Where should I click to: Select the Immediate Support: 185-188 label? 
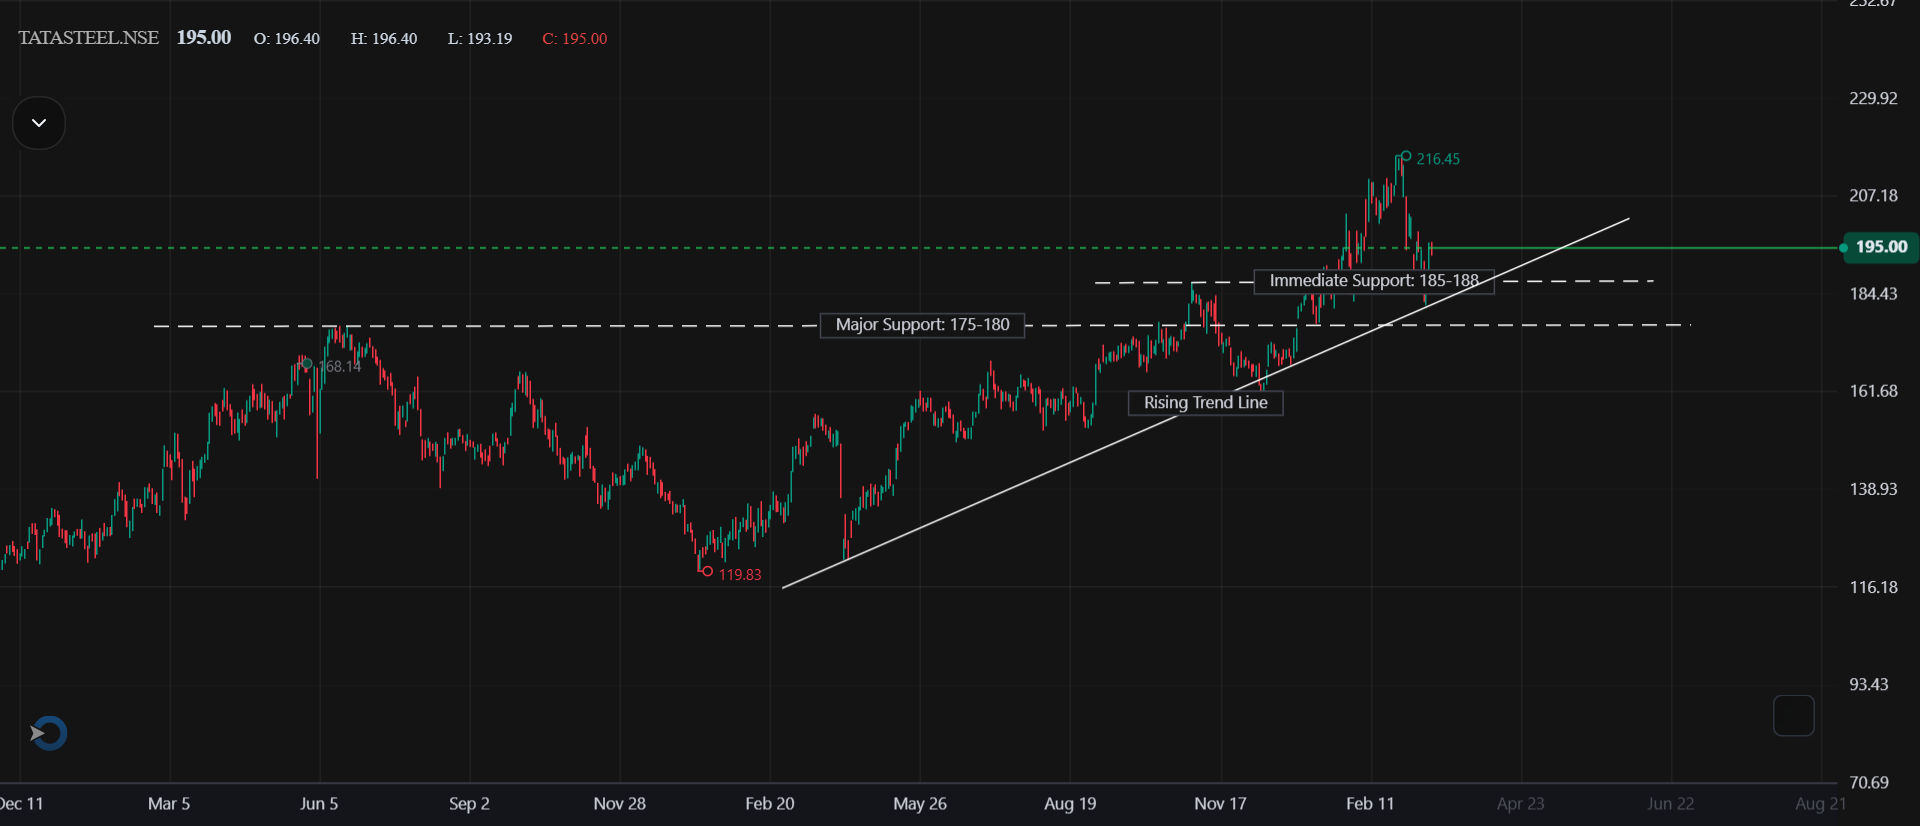click(1374, 281)
